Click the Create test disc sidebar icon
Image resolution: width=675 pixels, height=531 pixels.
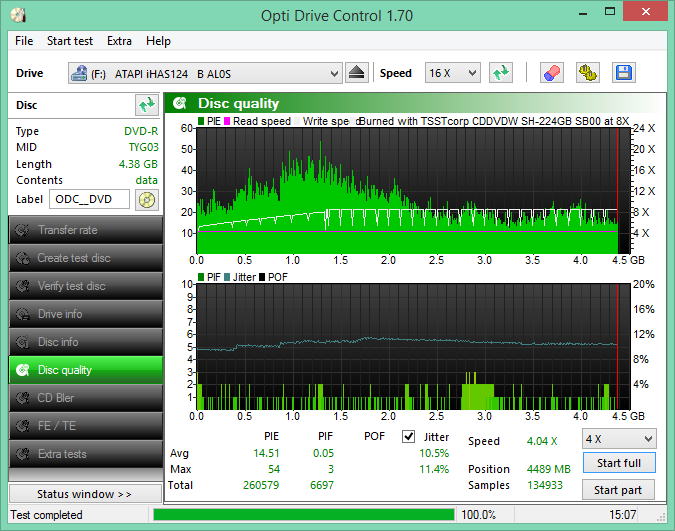click(x=22, y=258)
